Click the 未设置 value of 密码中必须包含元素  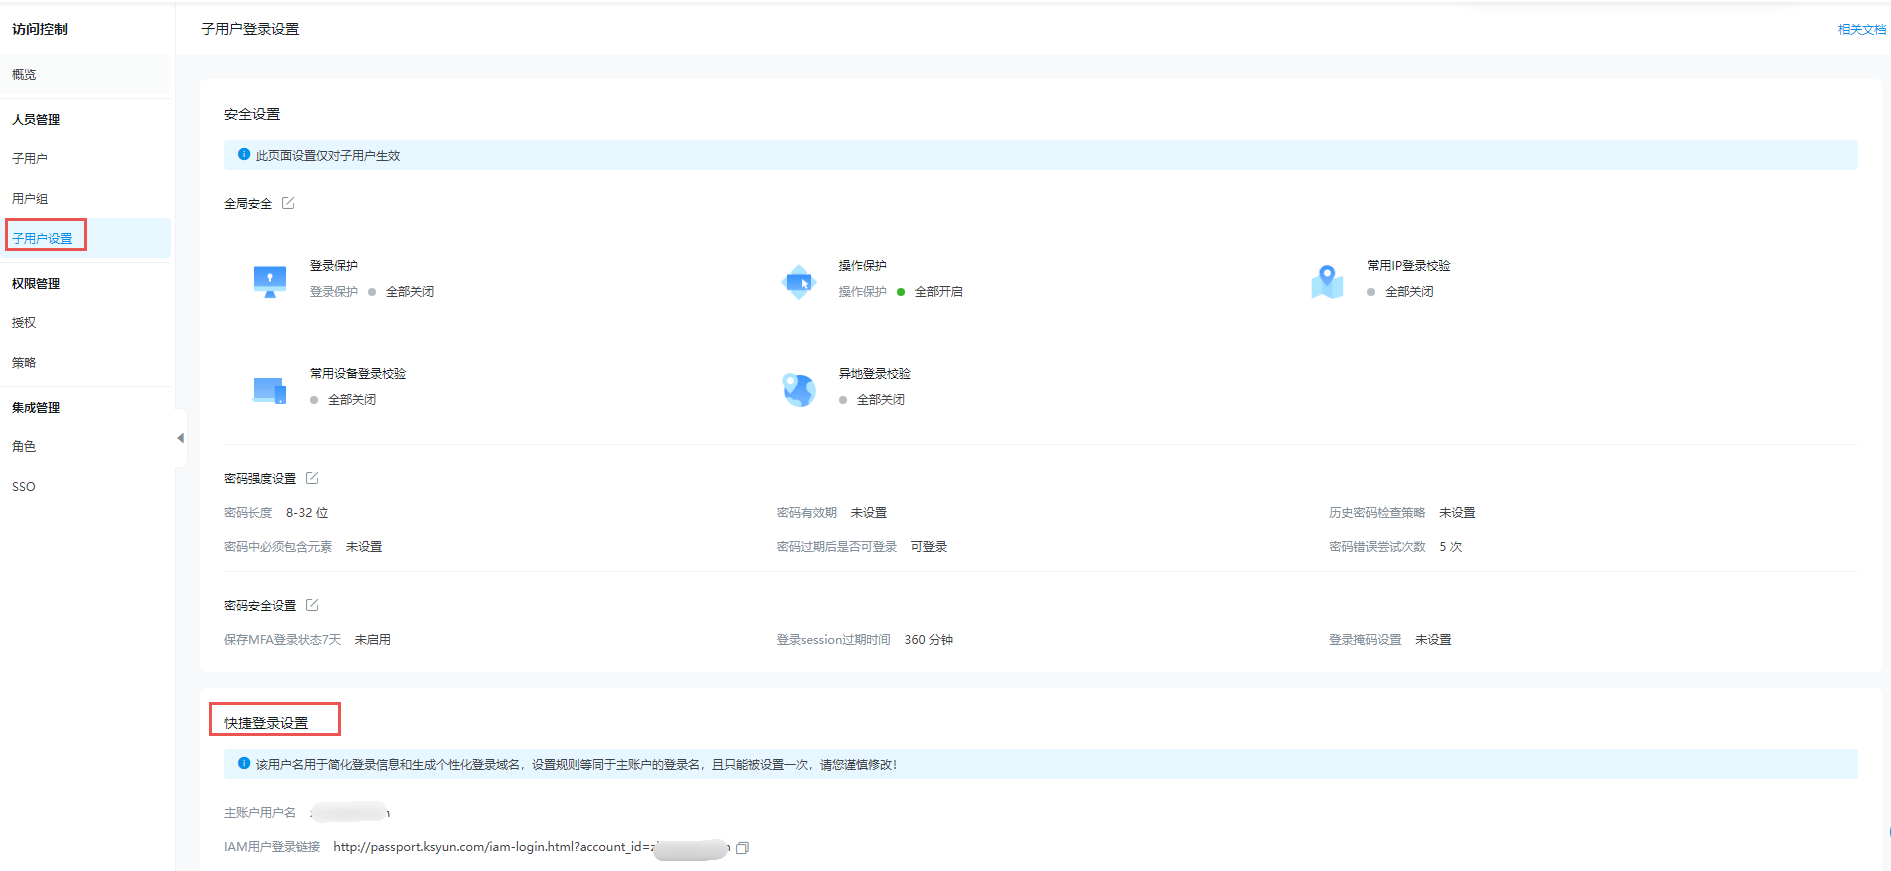(x=364, y=547)
